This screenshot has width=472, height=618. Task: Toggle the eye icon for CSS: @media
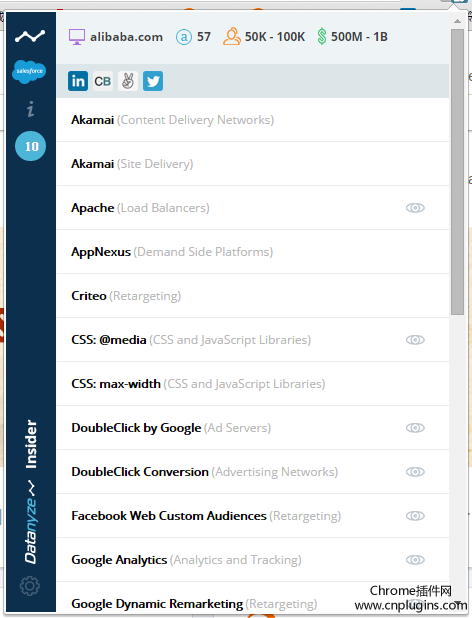[x=415, y=340]
